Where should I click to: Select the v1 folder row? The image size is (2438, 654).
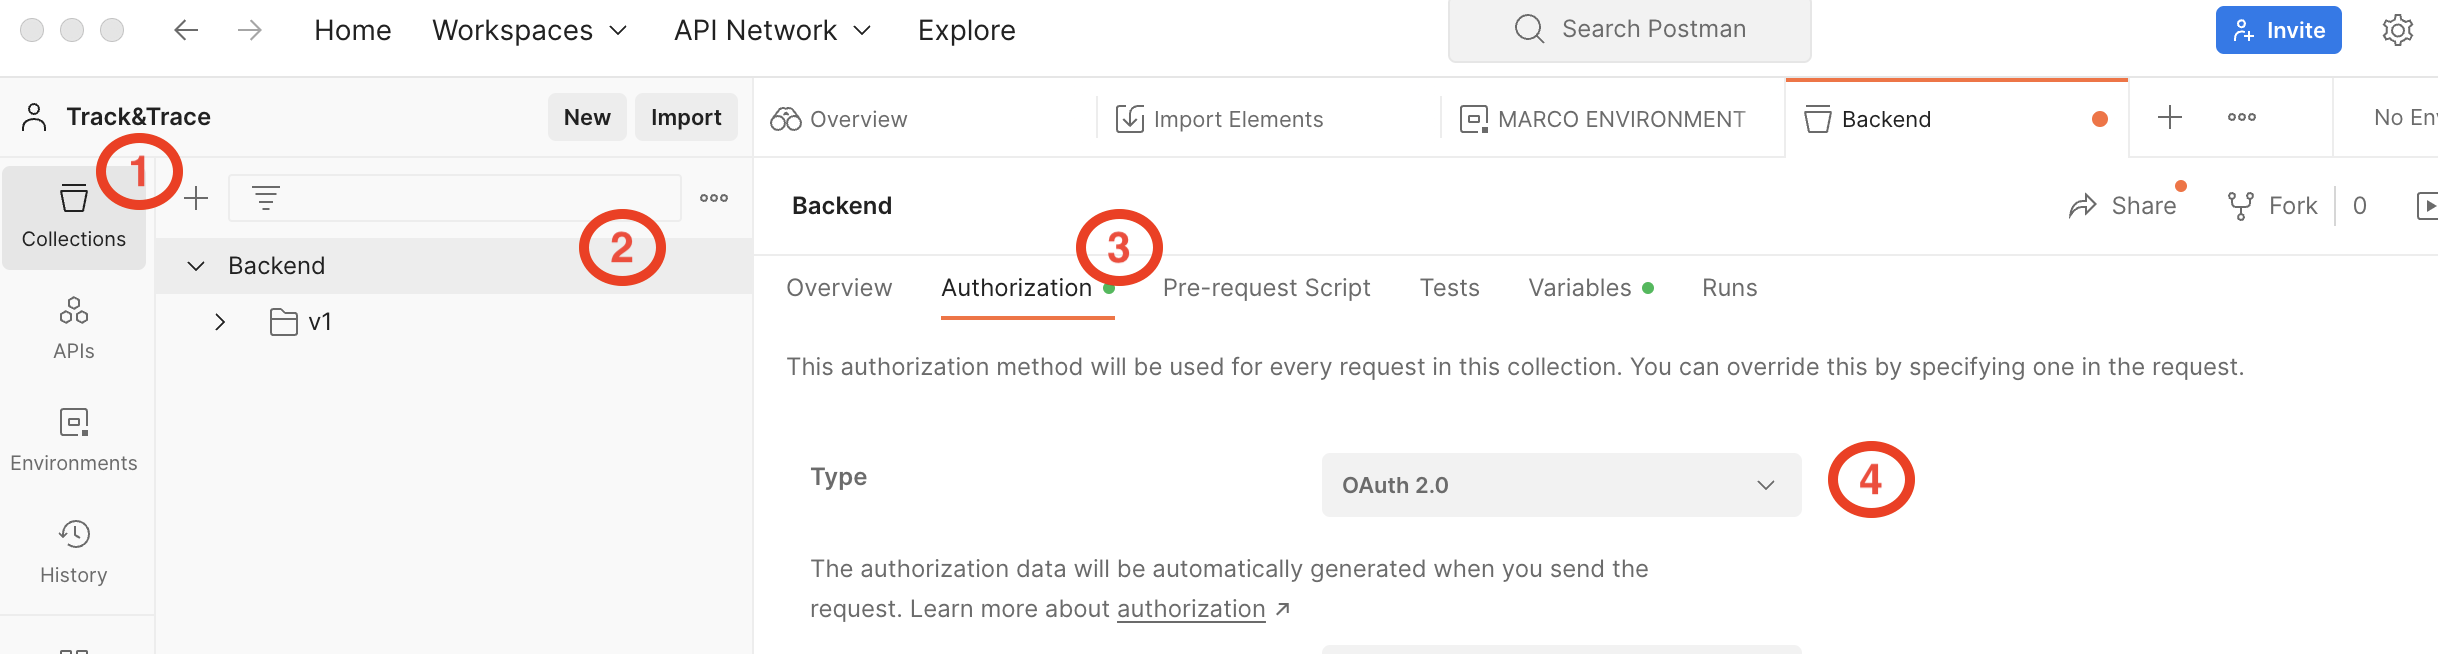(x=454, y=322)
